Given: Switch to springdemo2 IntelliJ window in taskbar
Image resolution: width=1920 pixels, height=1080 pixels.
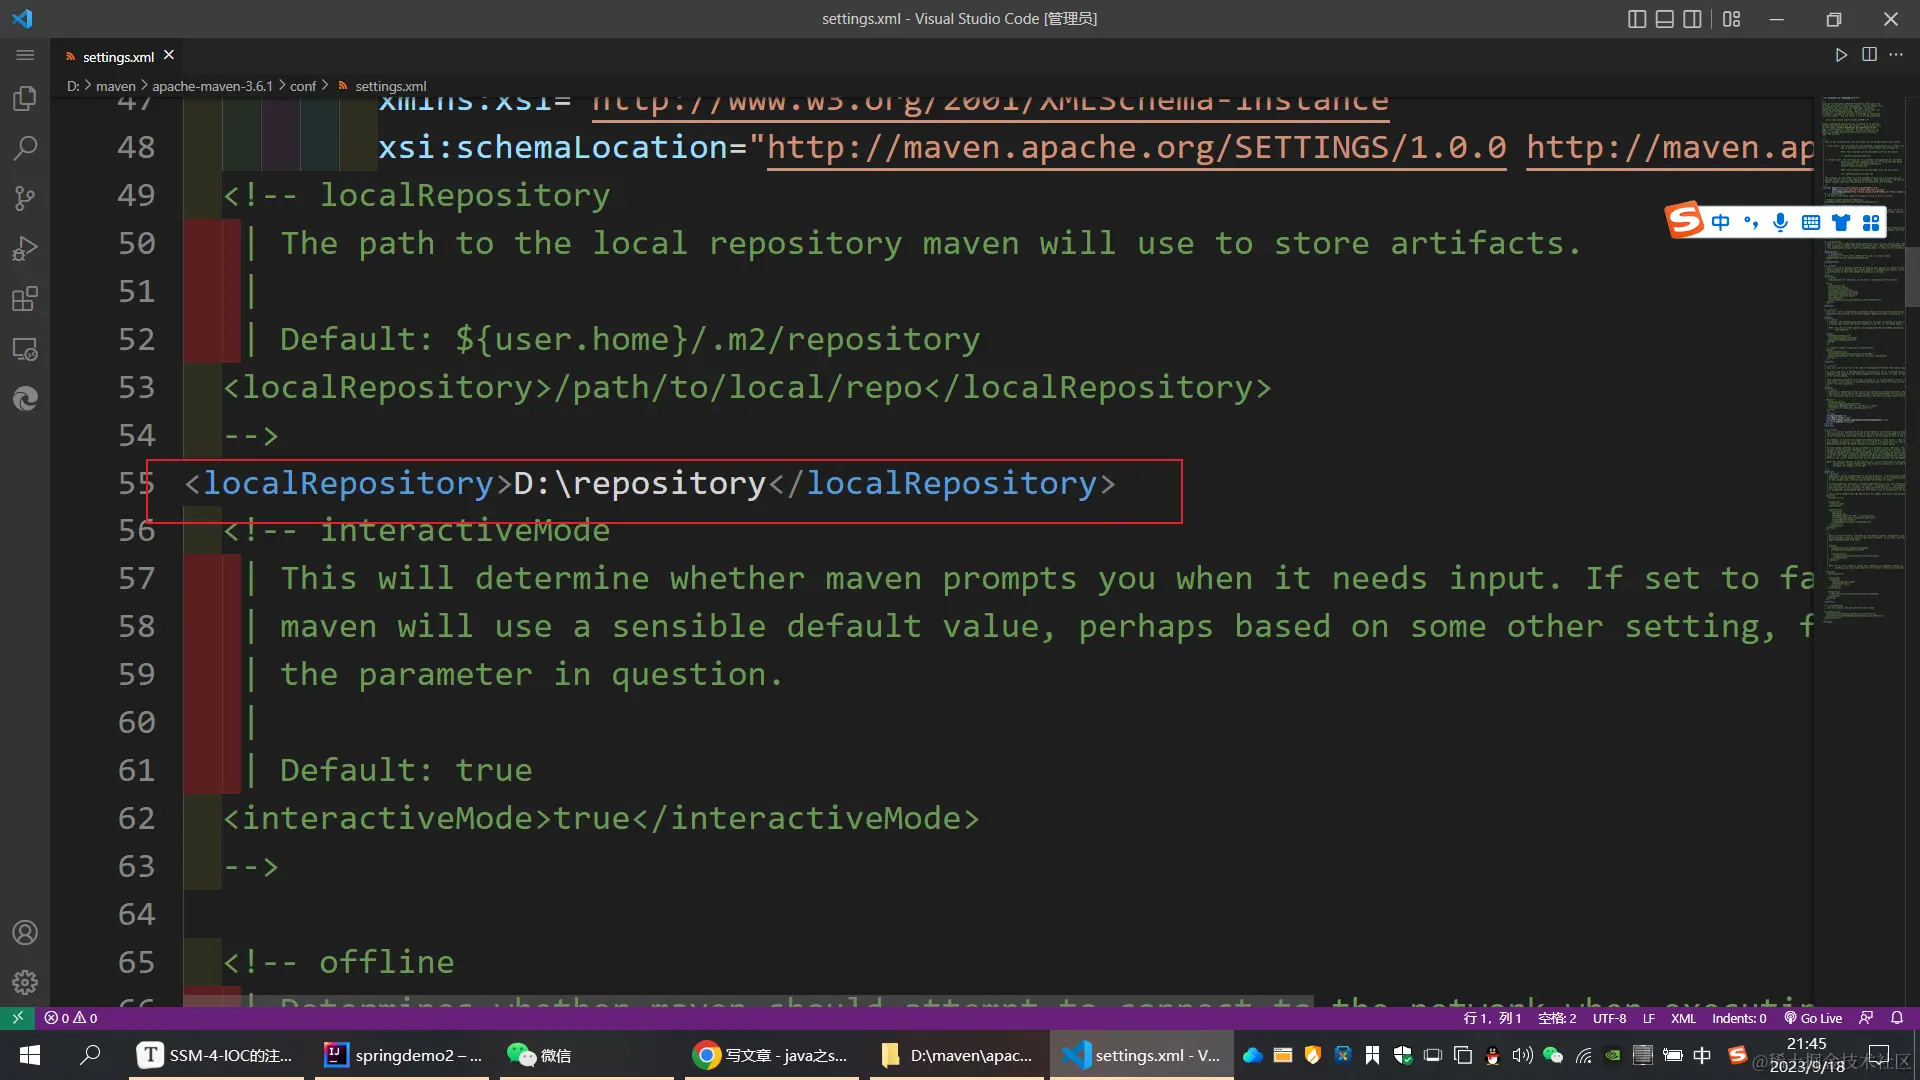Looking at the screenshot, I should click(x=403, y=1055).
